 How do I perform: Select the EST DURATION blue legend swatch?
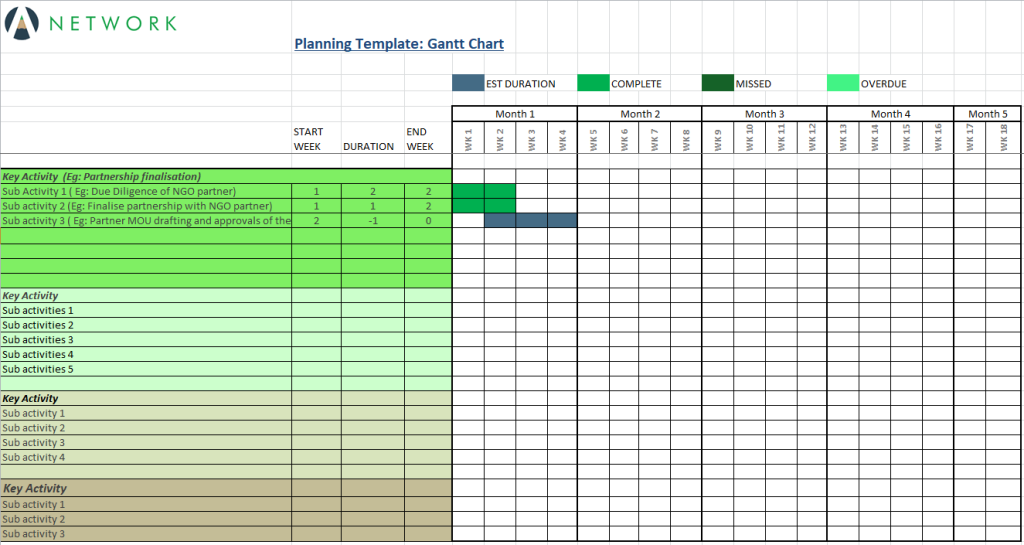467,84
